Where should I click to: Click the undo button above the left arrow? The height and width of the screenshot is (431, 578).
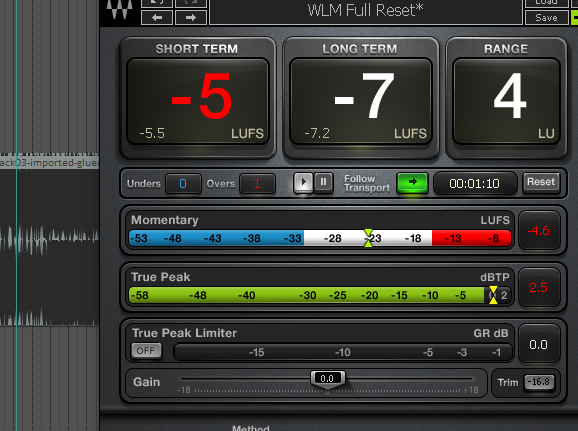[157, 3]
